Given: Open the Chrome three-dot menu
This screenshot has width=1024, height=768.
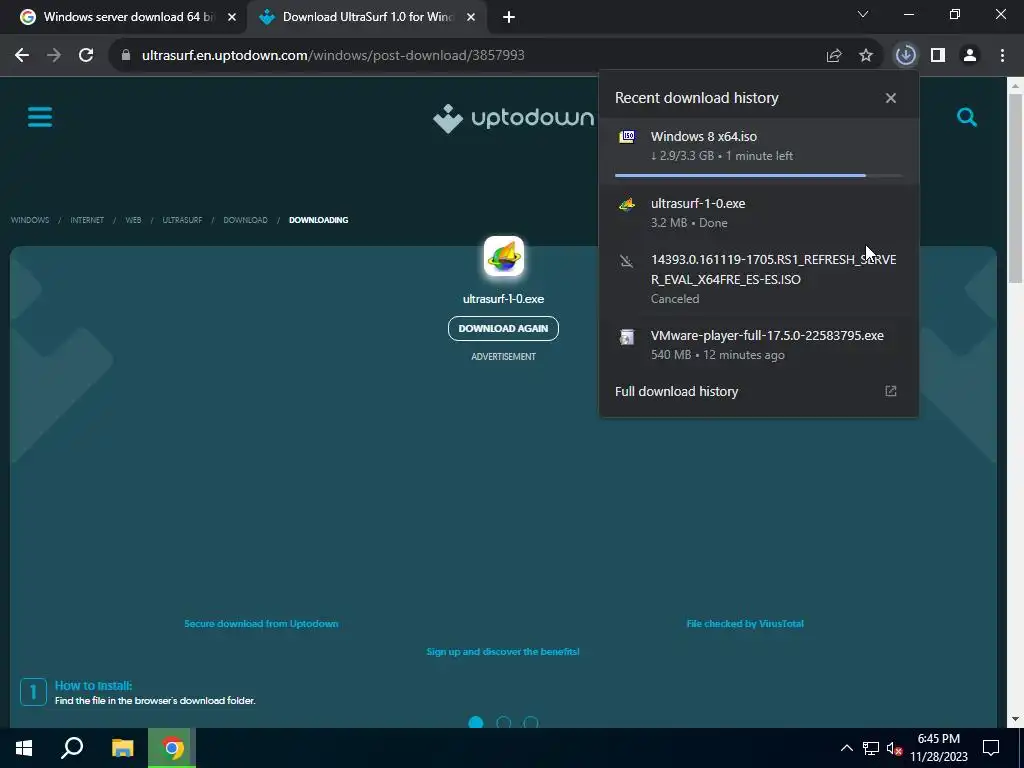Looking at the screenshot, I should (x=1002, y=56).
